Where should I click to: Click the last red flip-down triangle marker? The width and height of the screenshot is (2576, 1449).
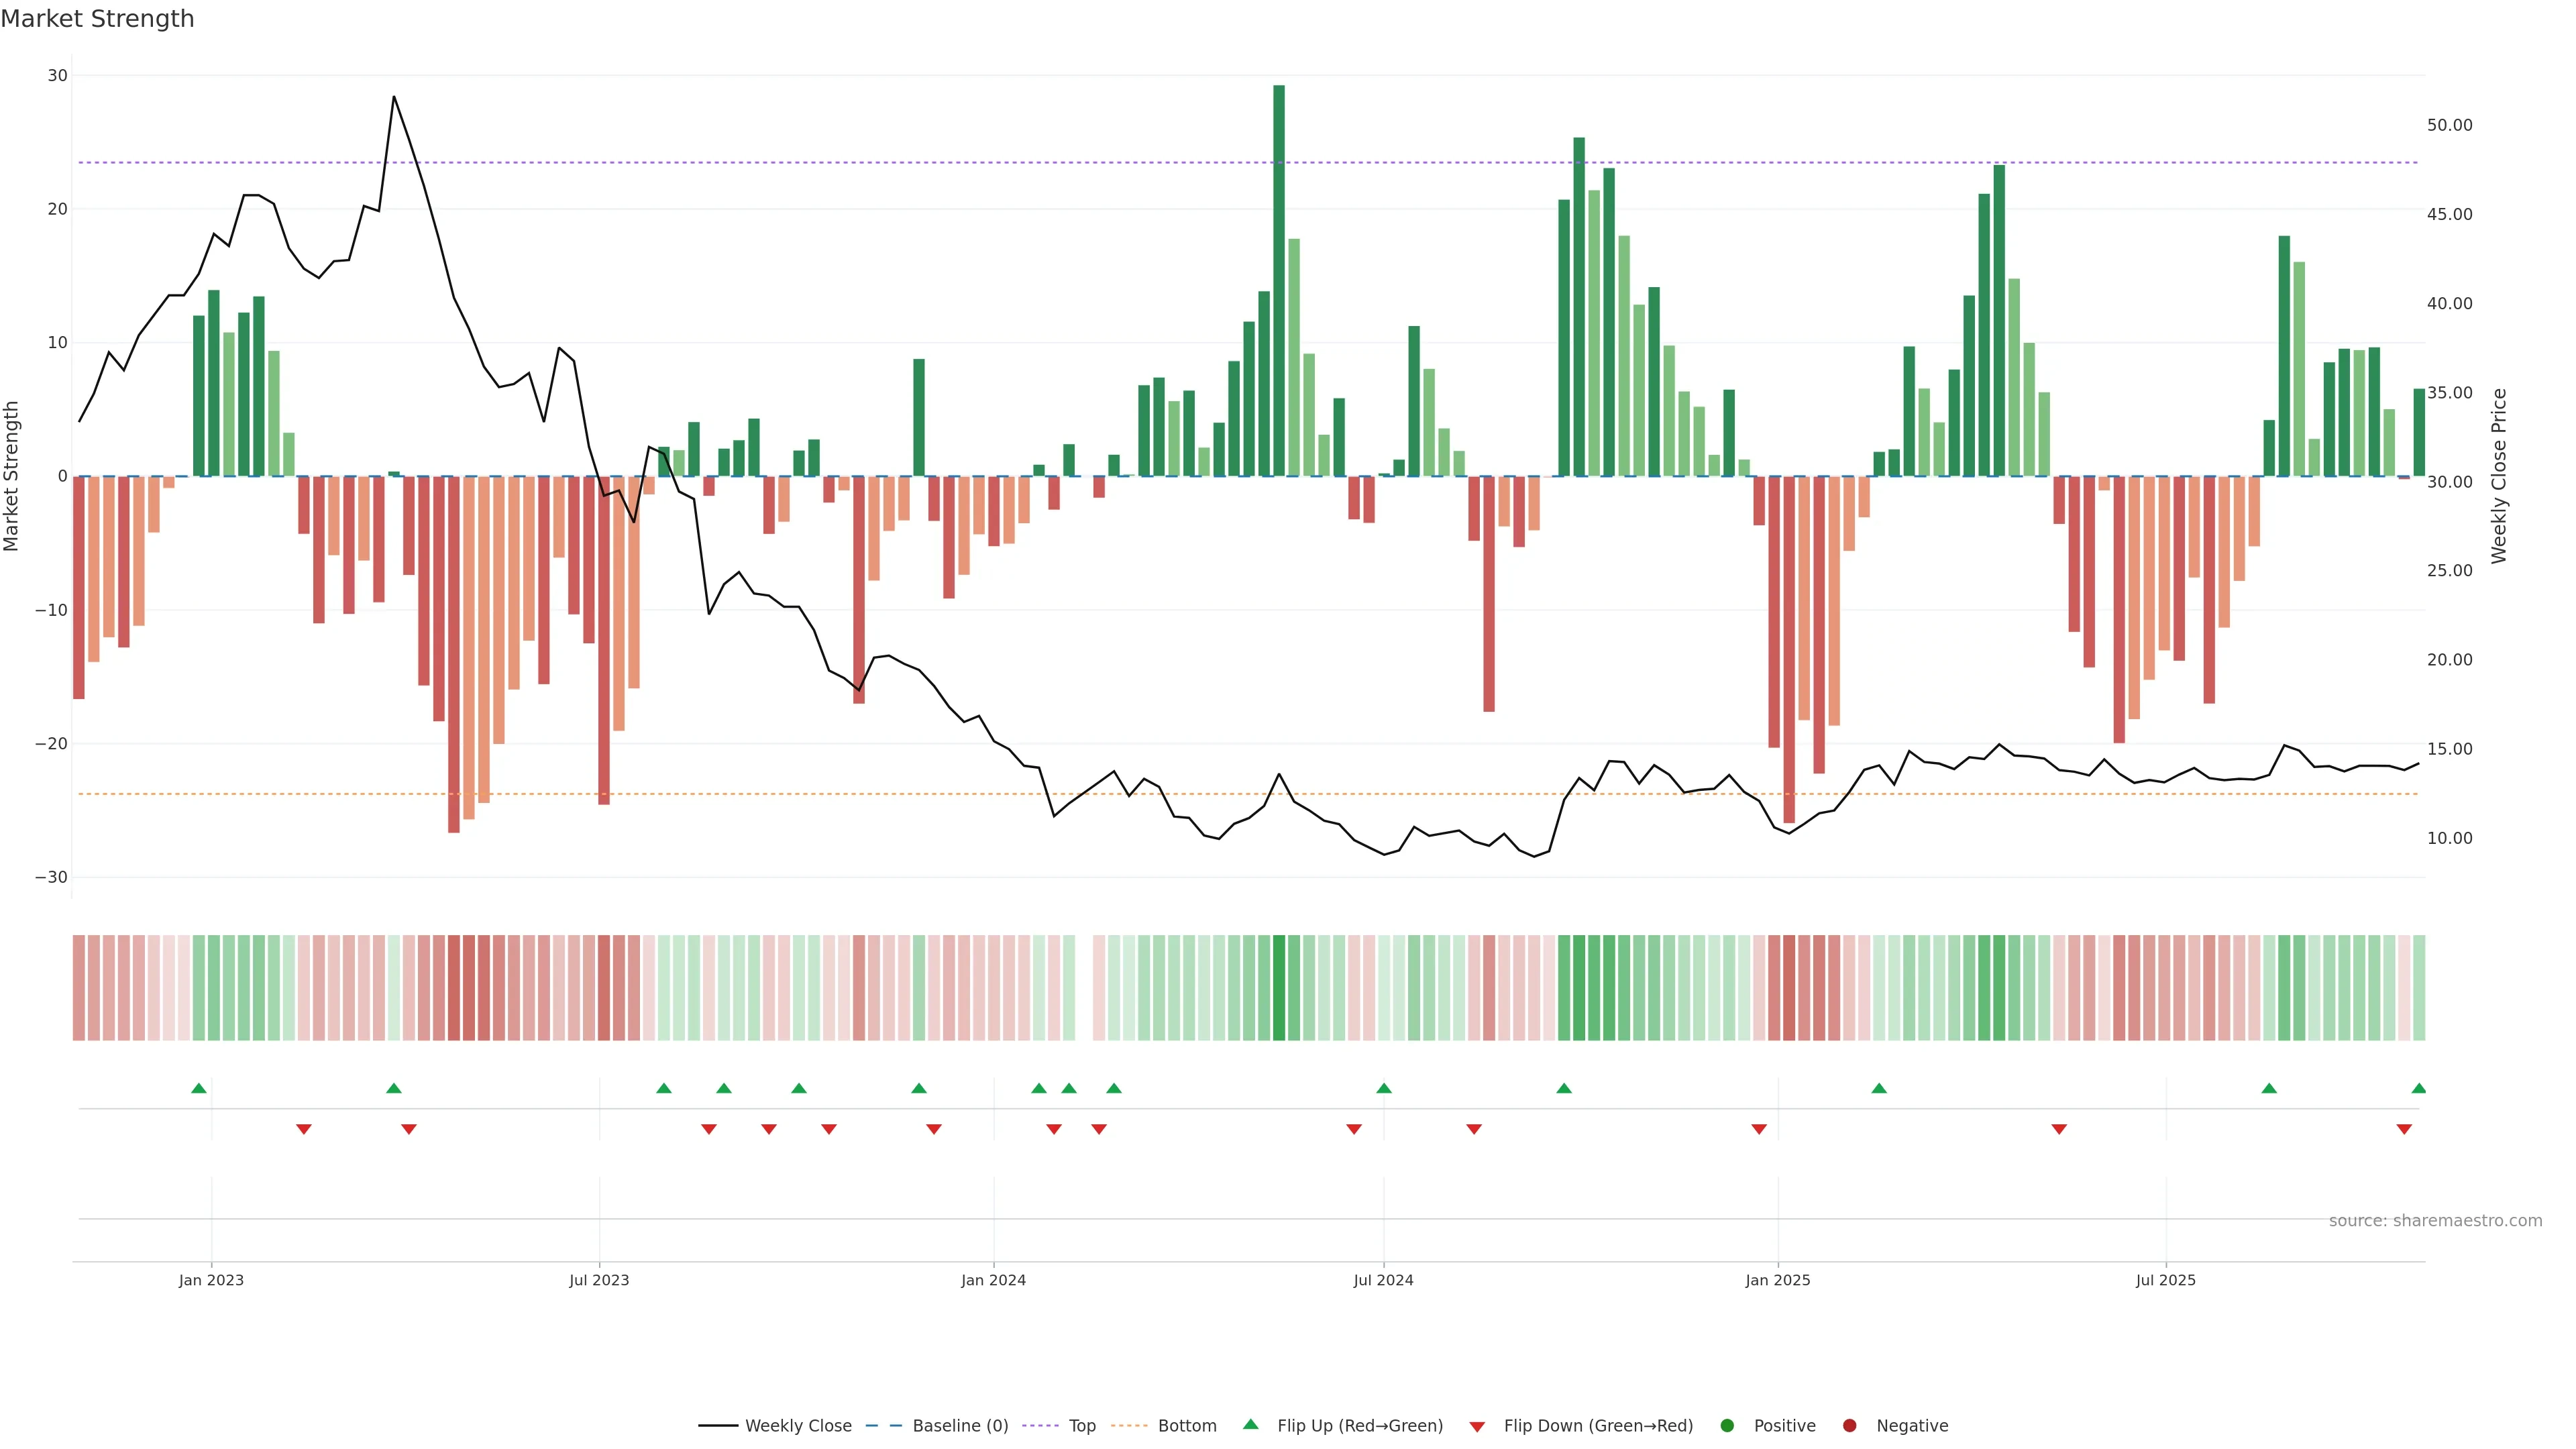pyautogui.click(x=2404, y=1129)
